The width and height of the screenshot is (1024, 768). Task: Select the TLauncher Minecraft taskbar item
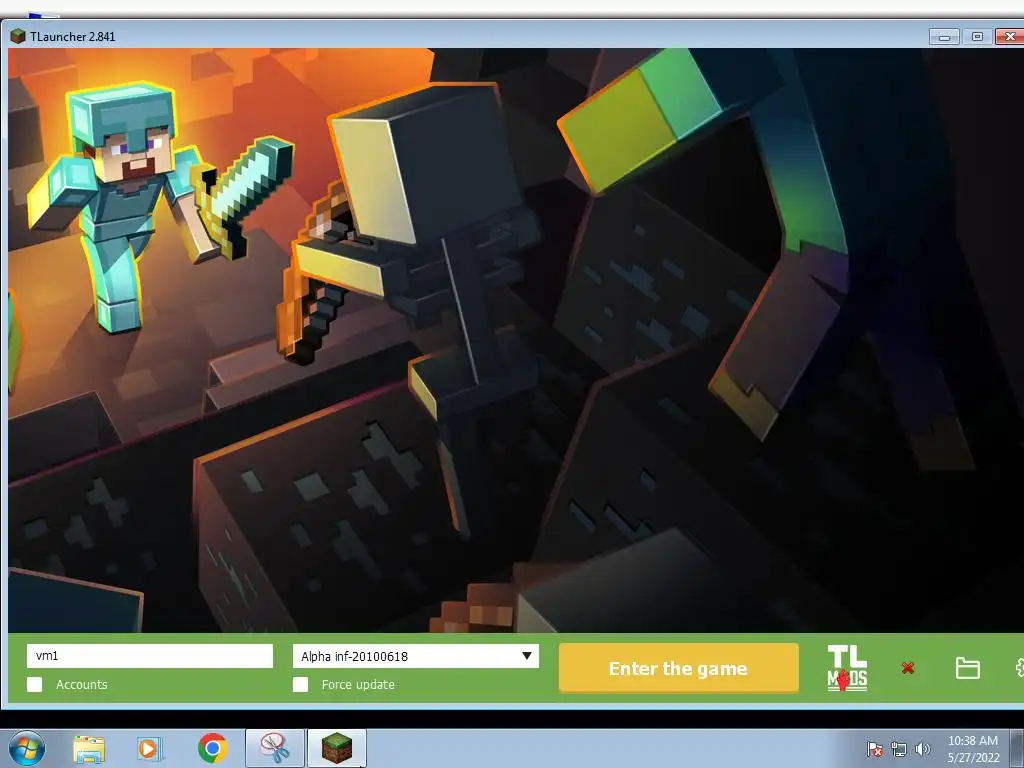pyautogui.click(x=337, y=748)
